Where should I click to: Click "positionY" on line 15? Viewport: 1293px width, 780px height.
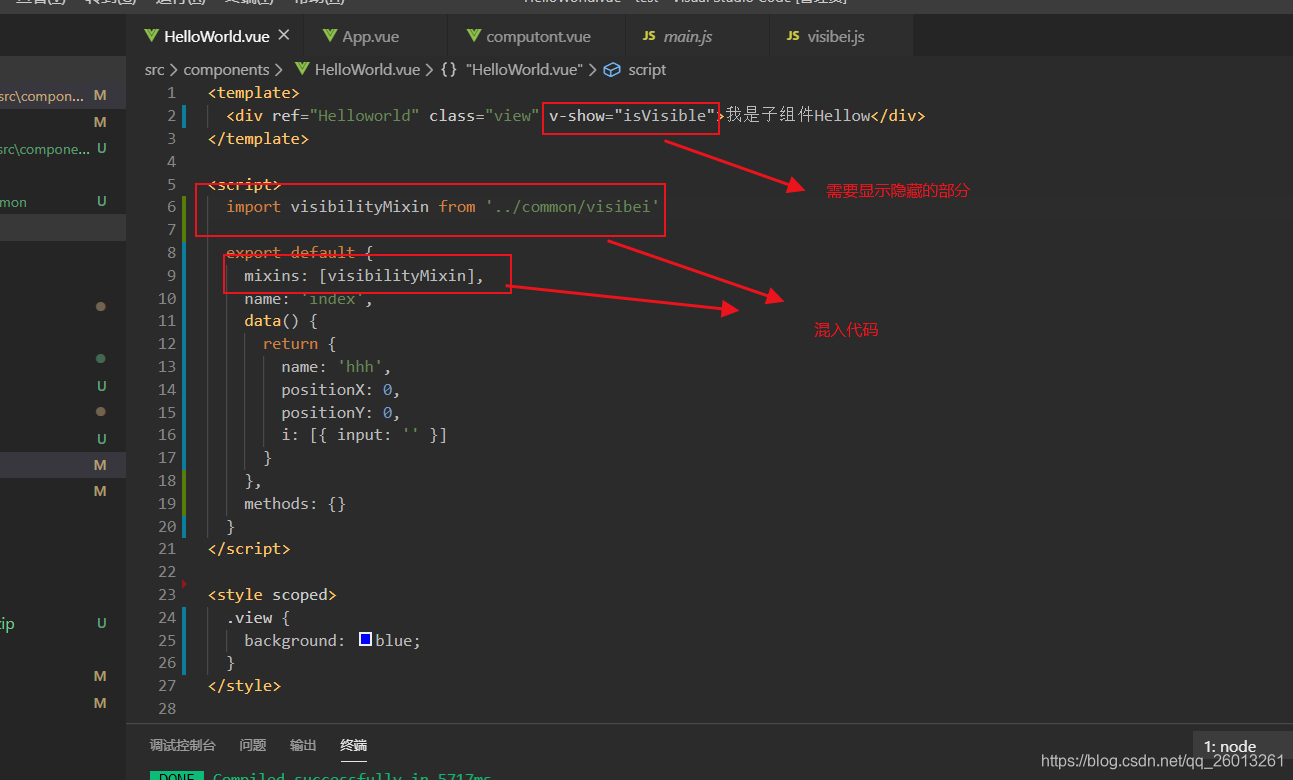322,412
